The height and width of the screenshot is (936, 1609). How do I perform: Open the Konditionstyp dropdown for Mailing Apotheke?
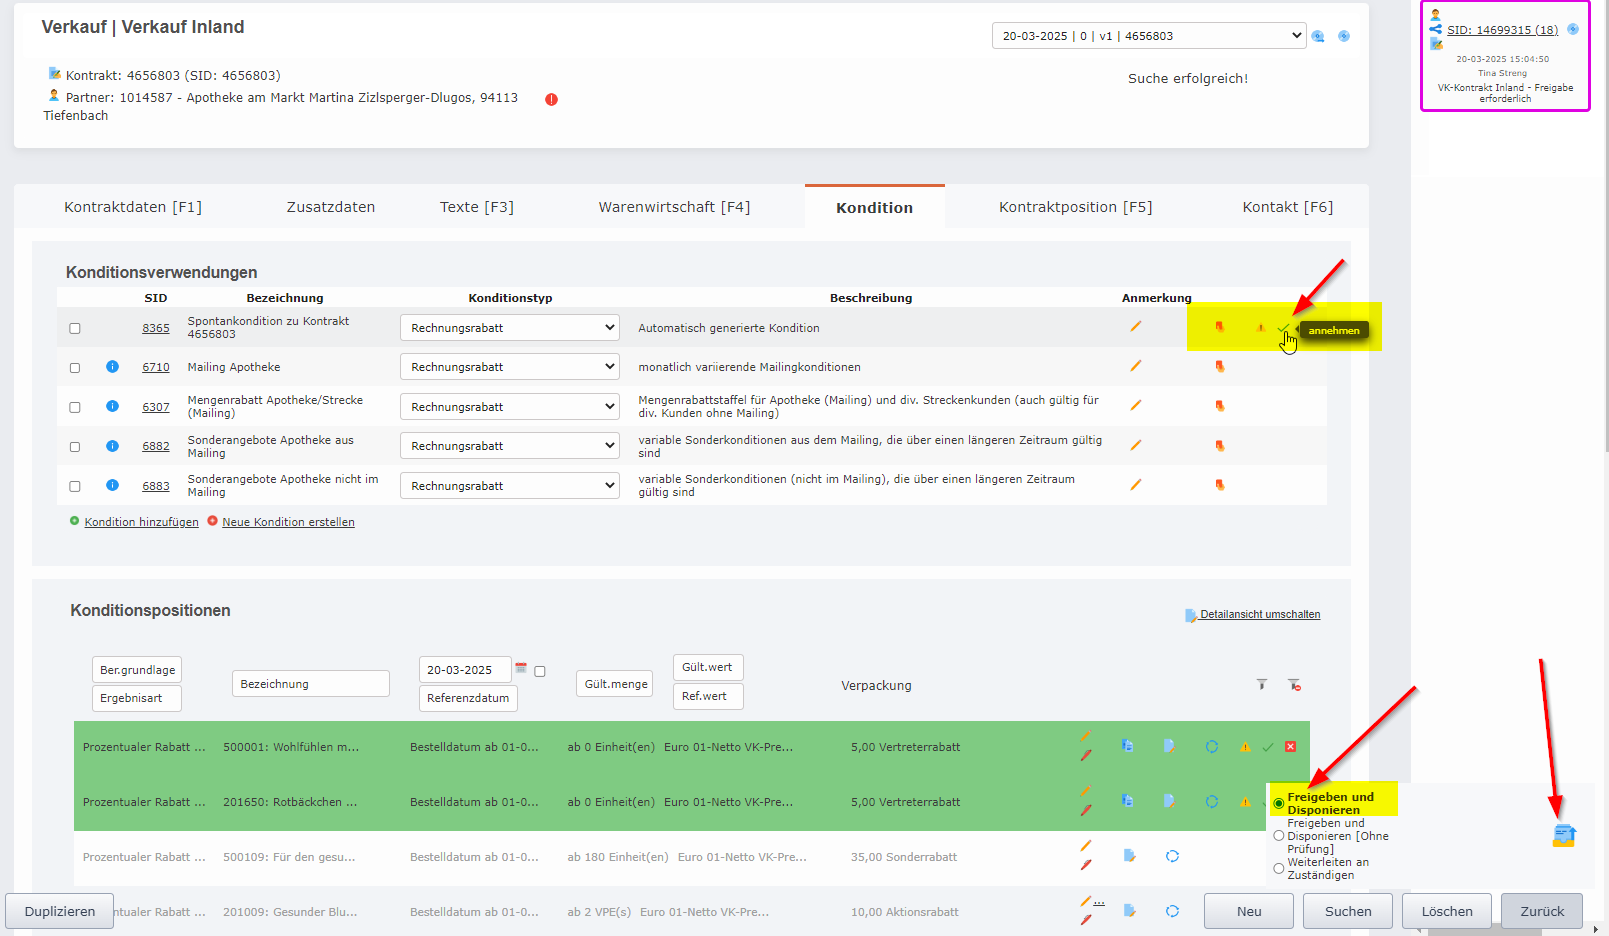pyautogui.click(x=509, y=366)
